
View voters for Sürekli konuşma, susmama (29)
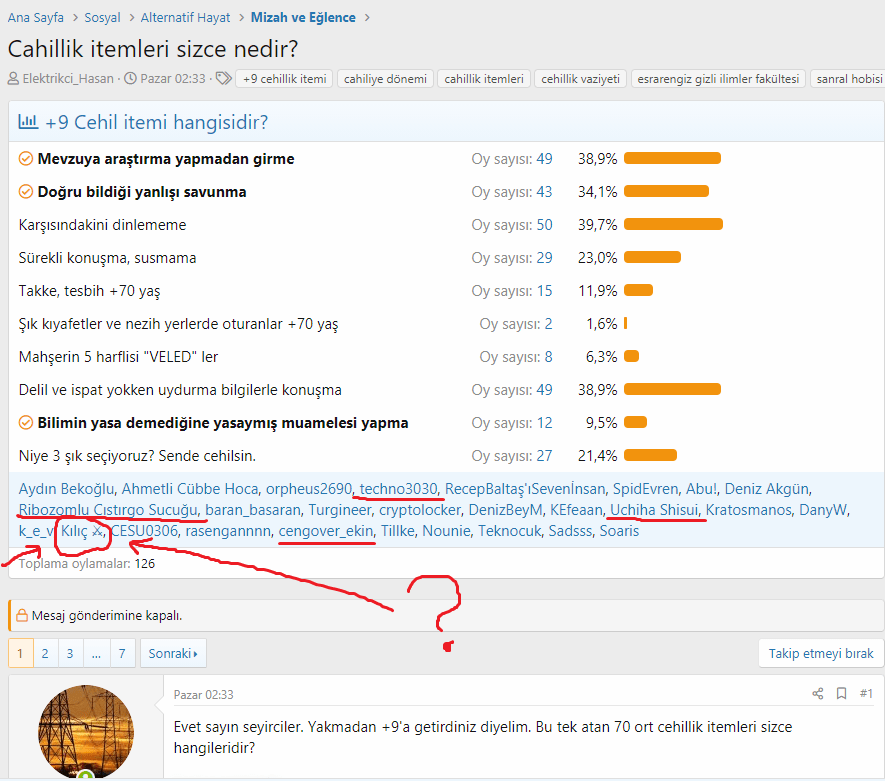pyautogui.click(x=544, y=258)
